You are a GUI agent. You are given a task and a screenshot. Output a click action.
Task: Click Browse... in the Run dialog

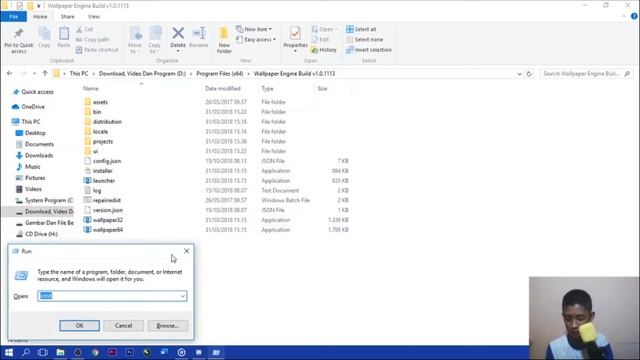[168, 326]
